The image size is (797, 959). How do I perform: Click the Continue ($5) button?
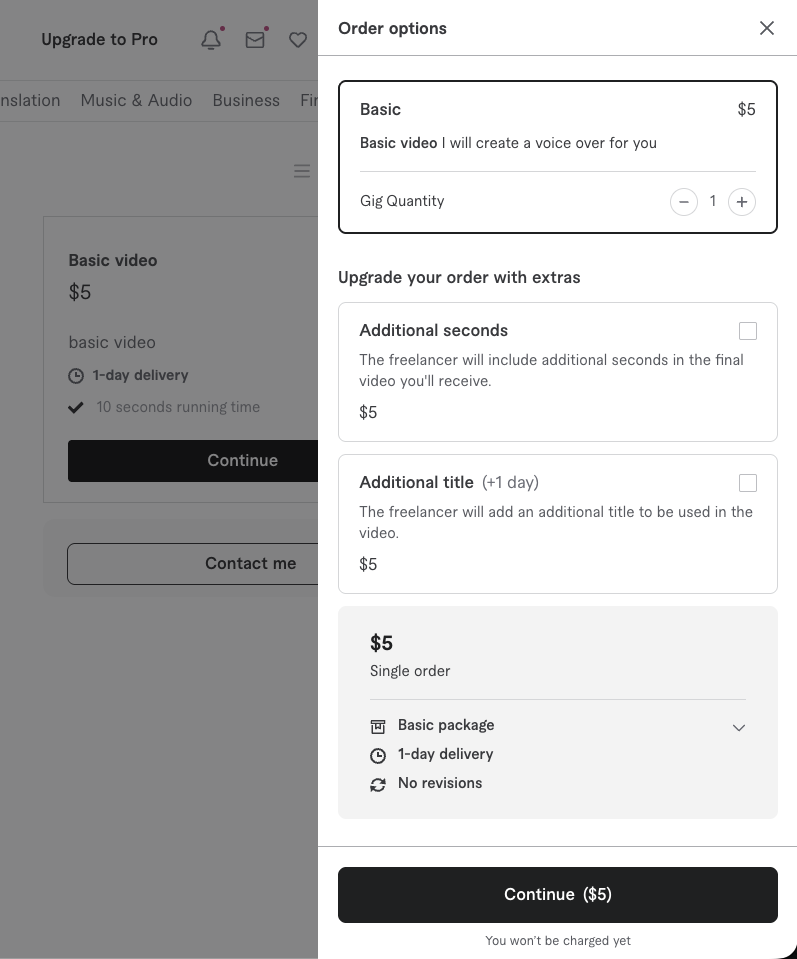tap(558, 895)
